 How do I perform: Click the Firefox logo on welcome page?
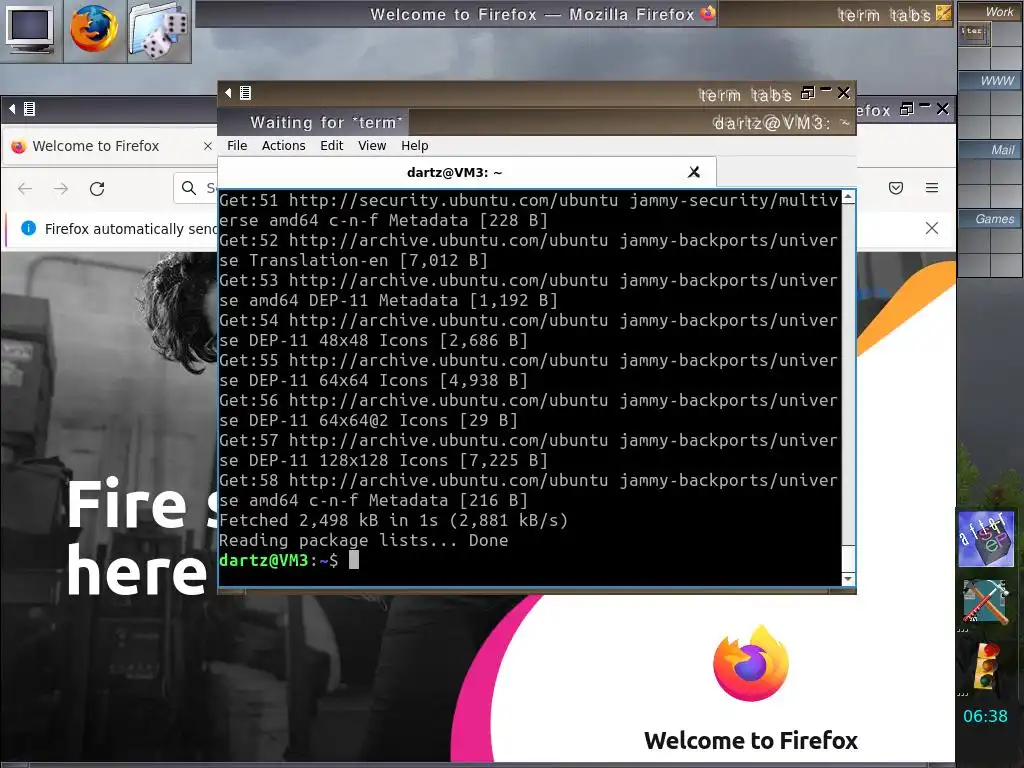point(751,664)
